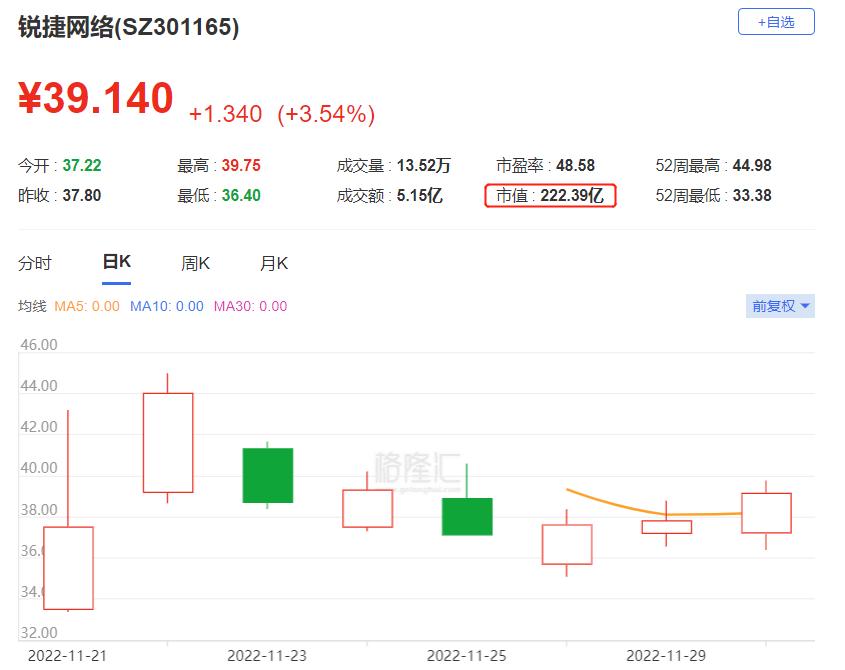Click the 2022-11-29 date axis label
The image size is (845, 670).
(666, 656)
